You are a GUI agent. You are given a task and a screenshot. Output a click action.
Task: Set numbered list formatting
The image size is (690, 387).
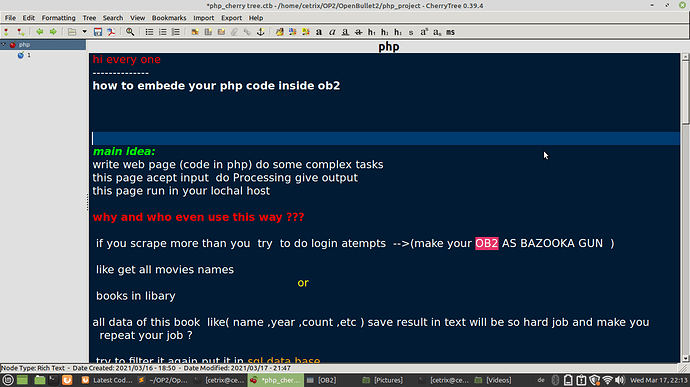coord(162,32)
